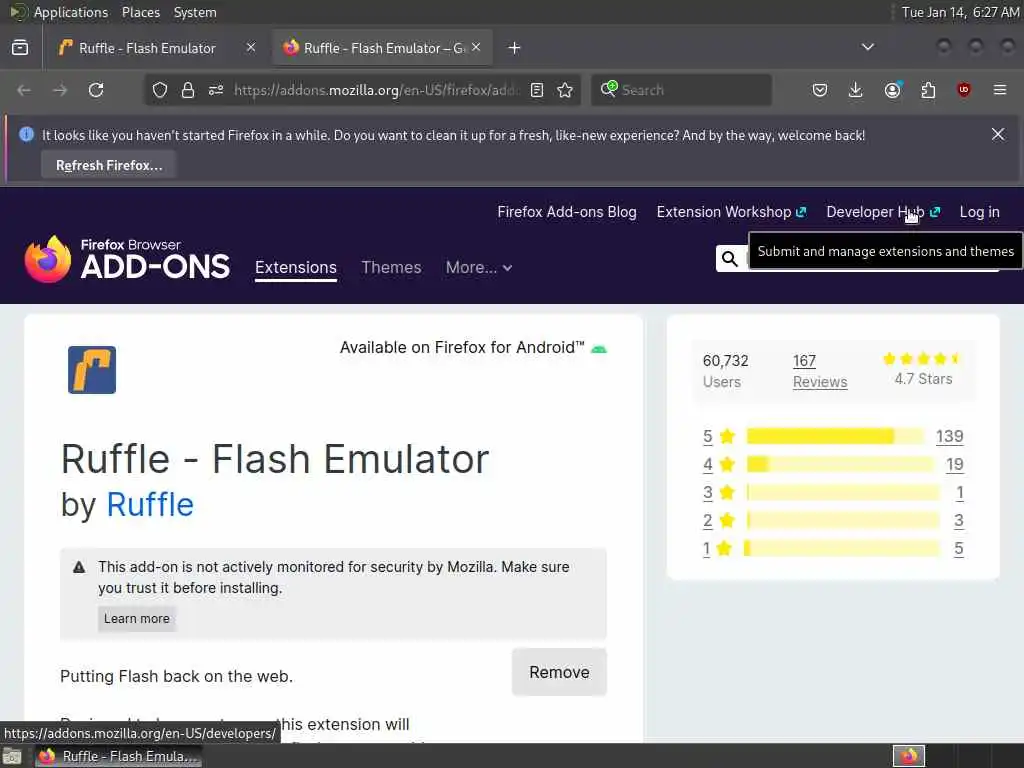This screenshot has height=768, width=1024.
Task: Open the Themes navigation item
Action: (x=391, y=268)
